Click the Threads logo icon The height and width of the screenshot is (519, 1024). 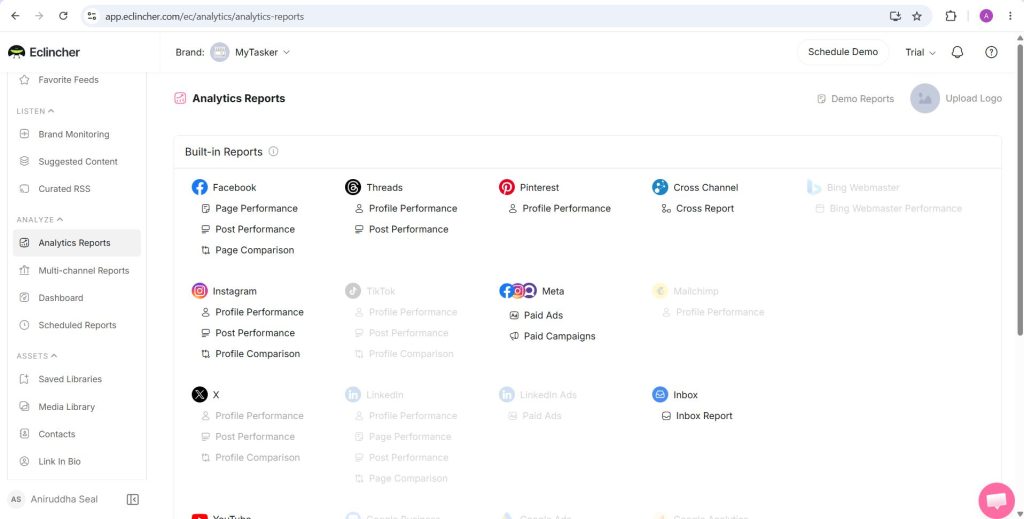coord(353,187)
